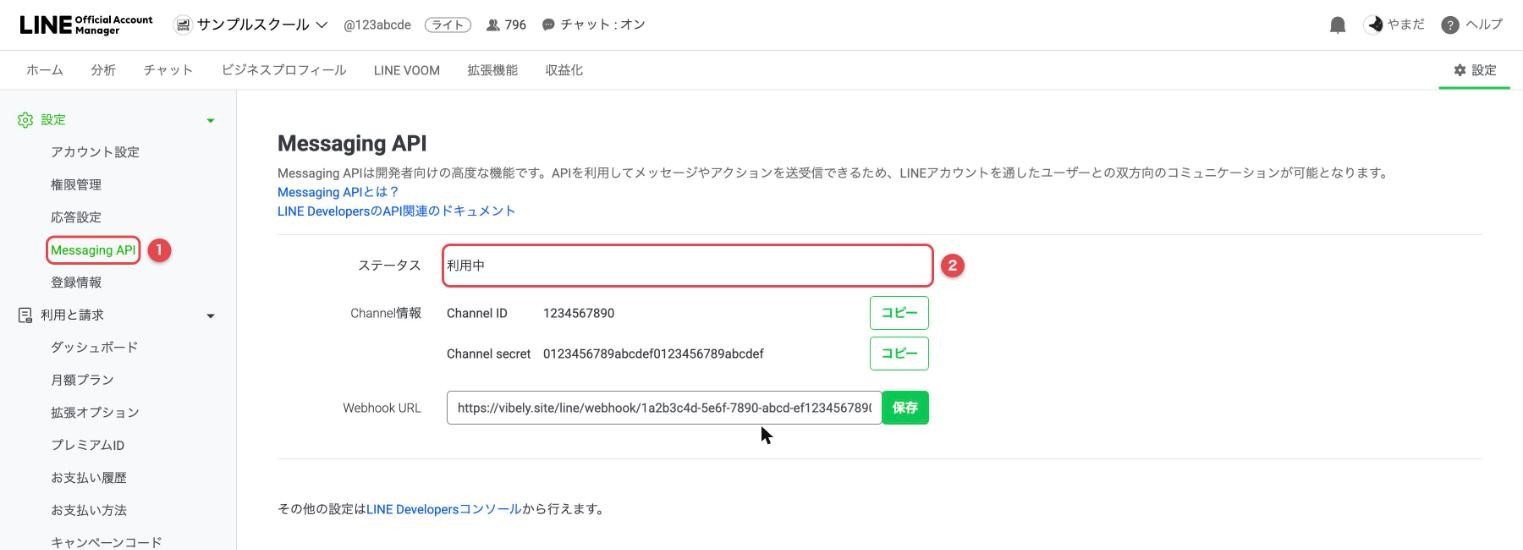Open 拡張オプション in the sidebar
1523x550 pixels.
pyautogui.click(x=95, y=412)
